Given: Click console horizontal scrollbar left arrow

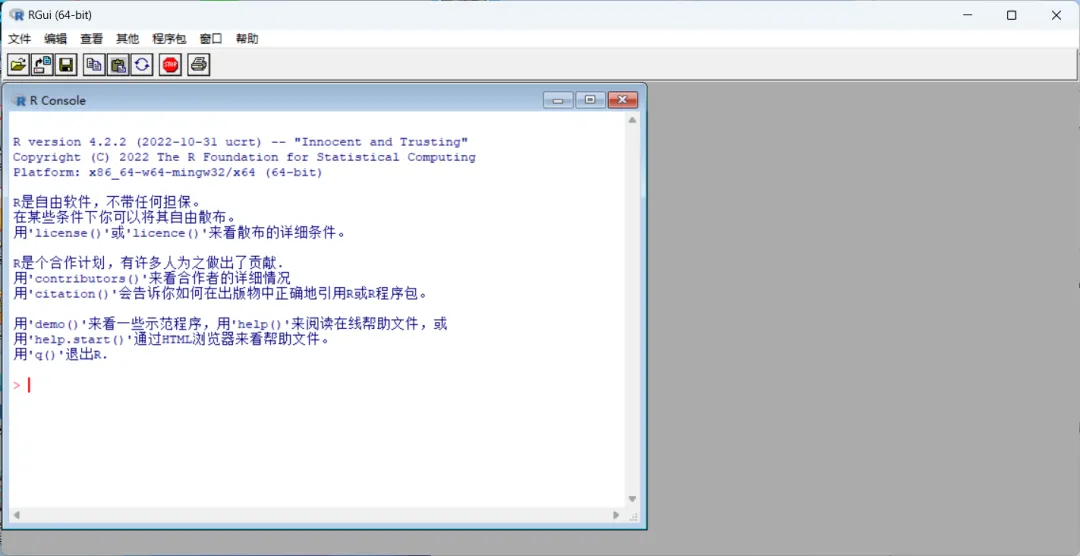Looking at the screenshot, I should (x=17, y=515).
